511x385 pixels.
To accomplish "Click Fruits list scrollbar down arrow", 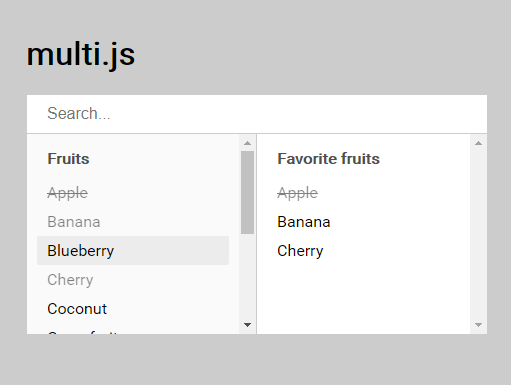I will 247,325.
